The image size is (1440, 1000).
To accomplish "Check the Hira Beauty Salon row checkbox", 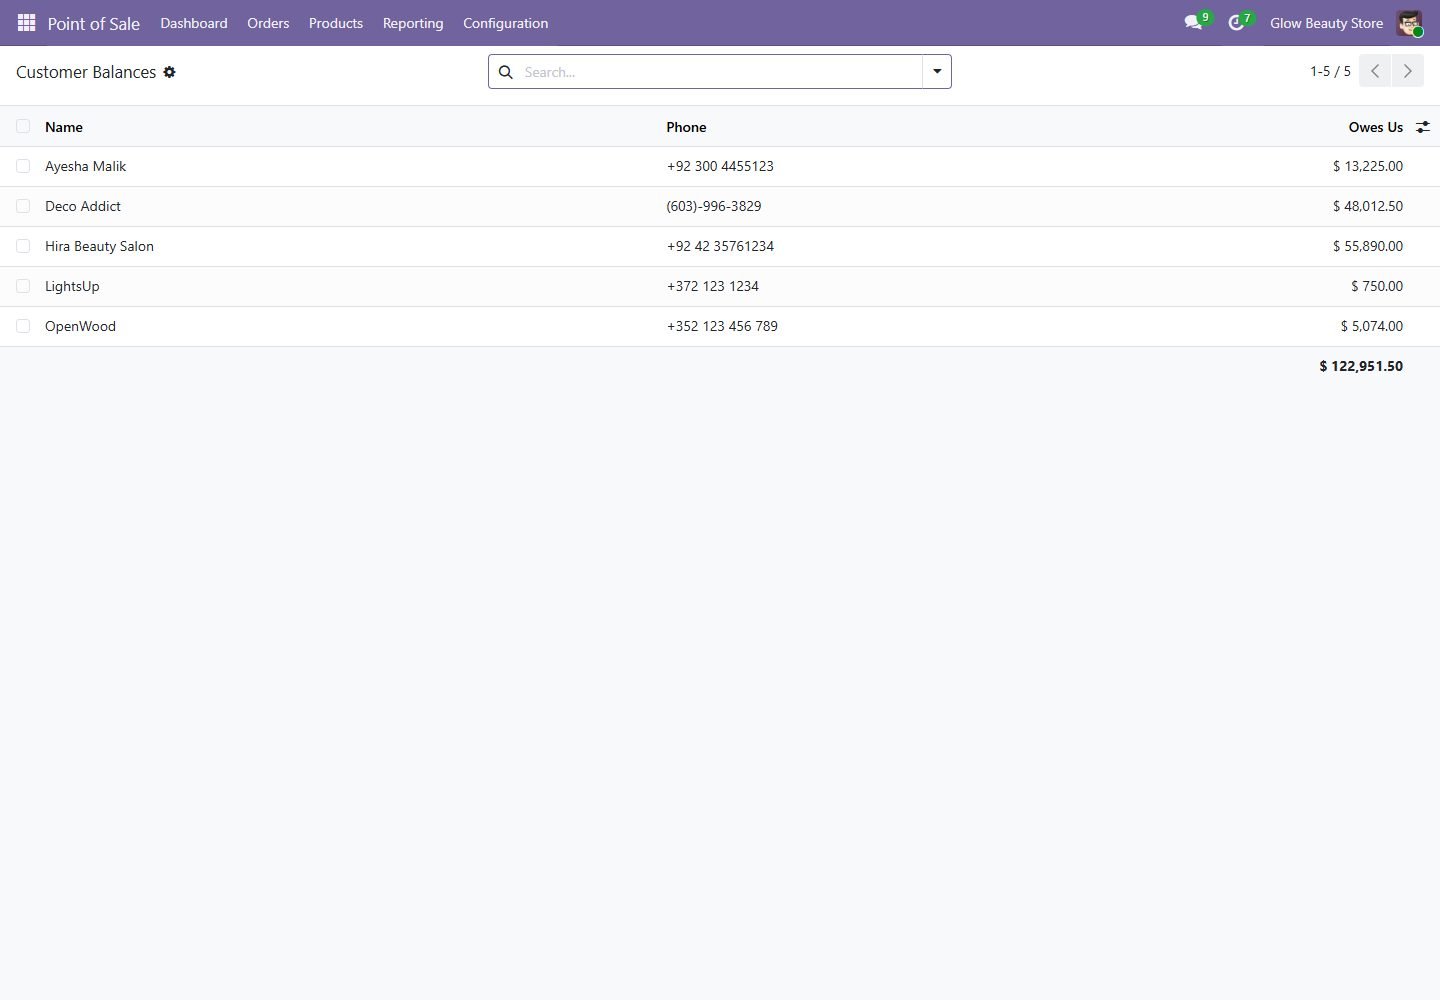I will tap(23, 246).
